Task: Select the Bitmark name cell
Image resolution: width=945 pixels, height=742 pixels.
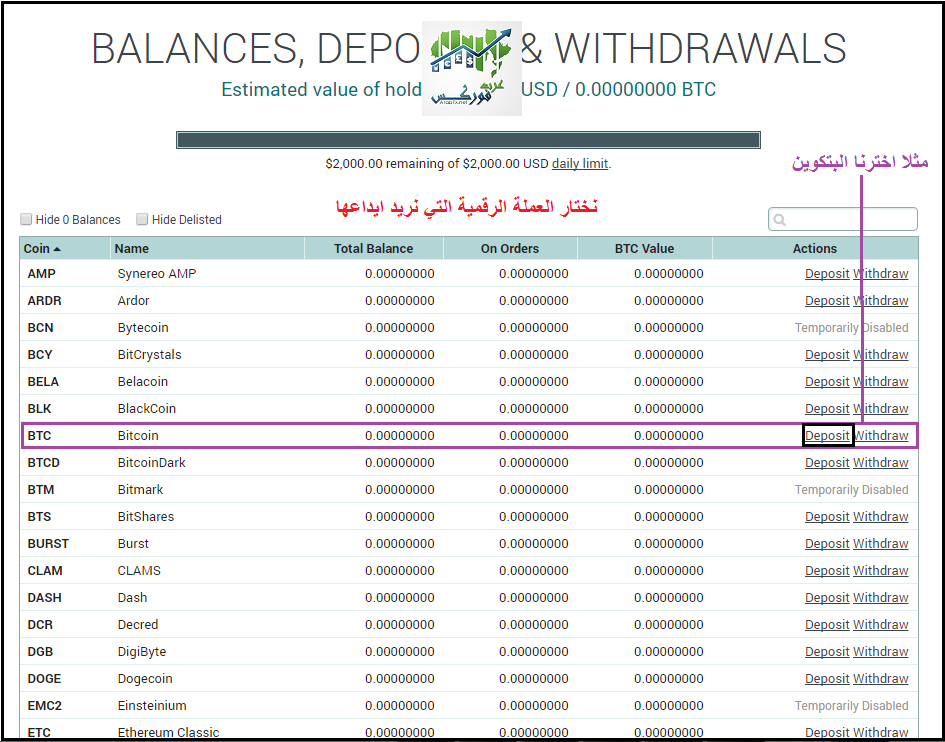Action: [140, 489]
